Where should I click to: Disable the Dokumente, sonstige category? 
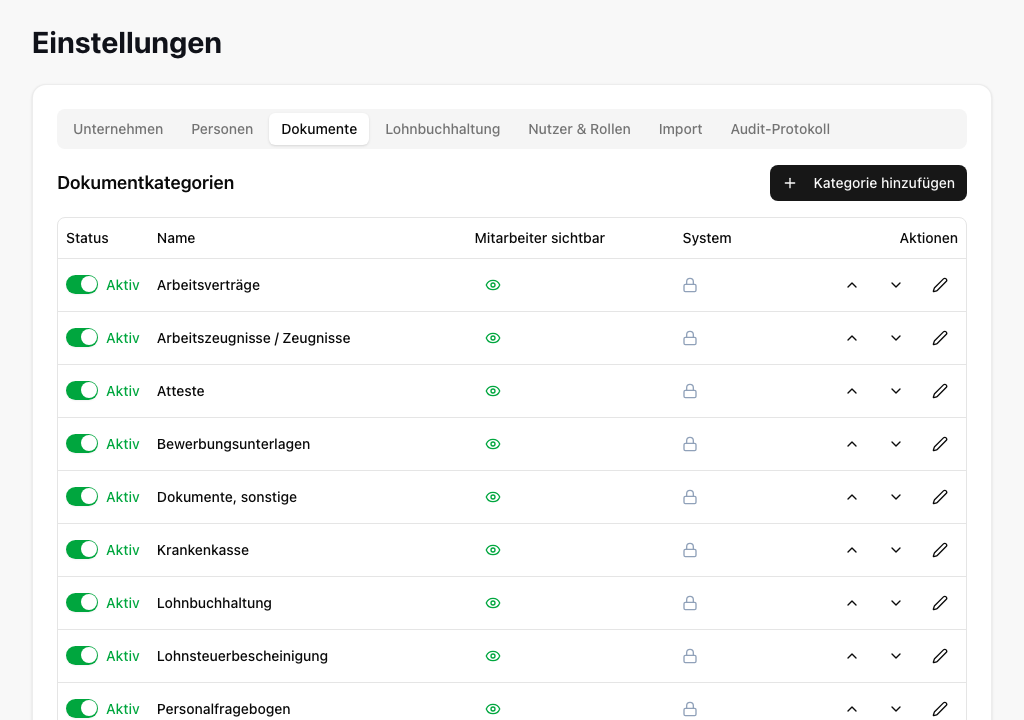(82, 497)
